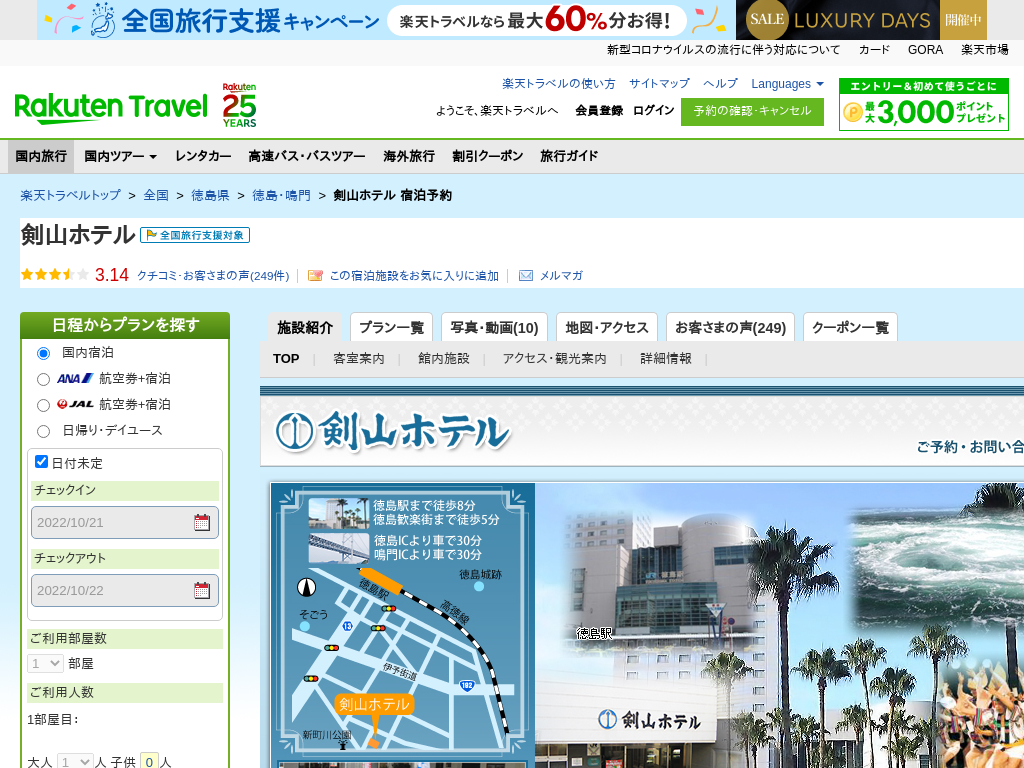Open the check-out date calendar icon
This screenshot has height=768, width=1024.
pyautogui.click(x=202, y=590)
